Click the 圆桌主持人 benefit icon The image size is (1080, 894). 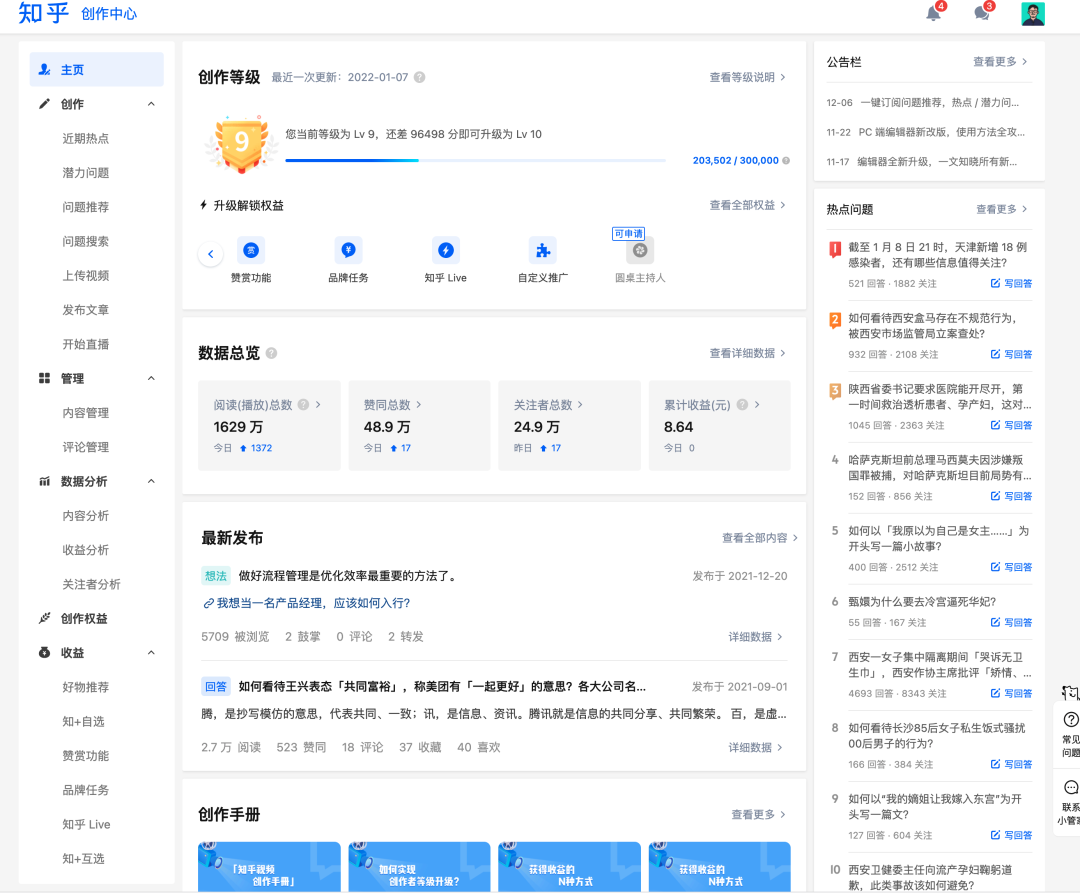click(x=640, y=250)
